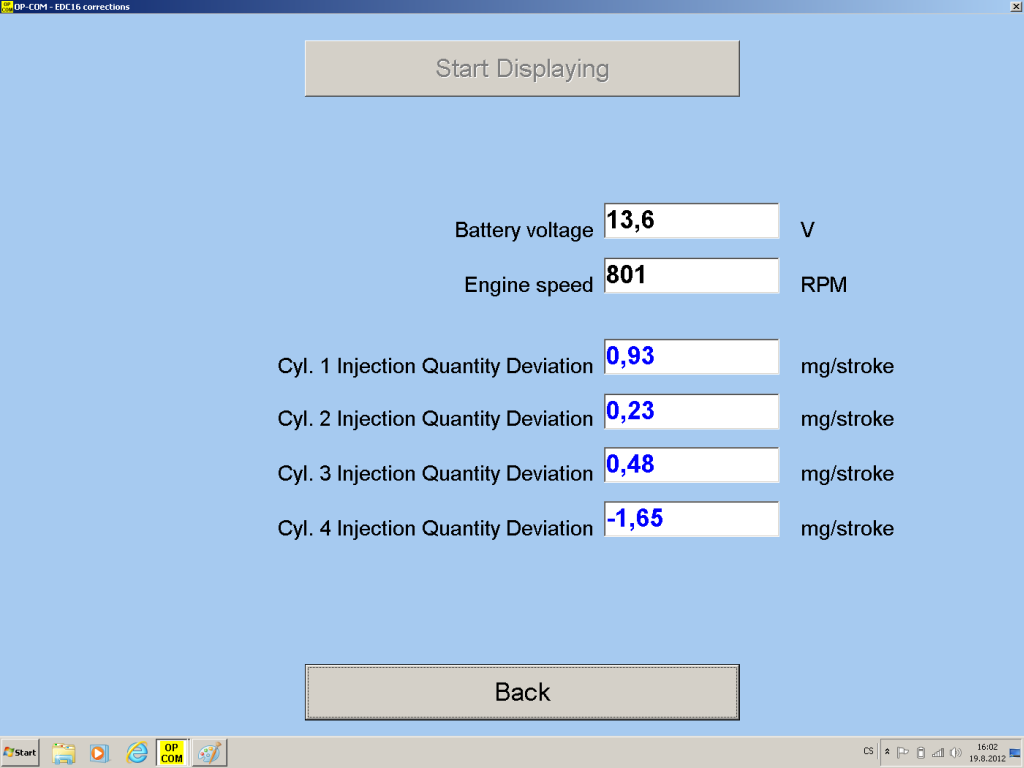Click the Battery voltage value field

click(x=691, y=221)
